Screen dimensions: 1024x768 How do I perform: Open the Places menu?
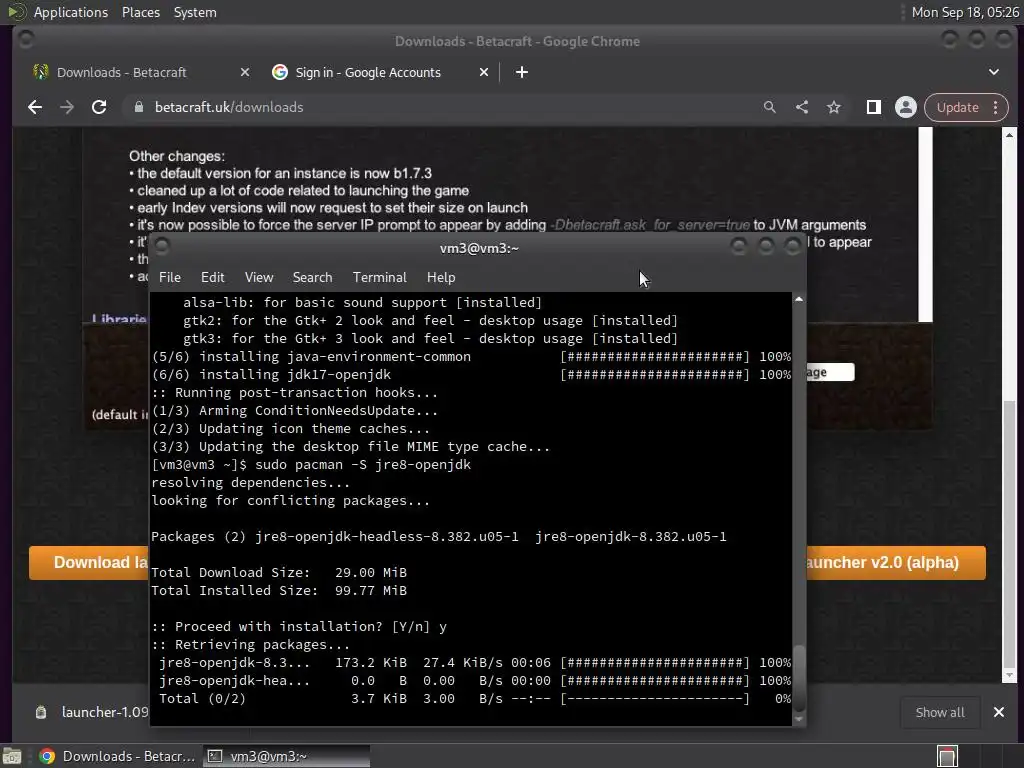click(x=141, y=12)
